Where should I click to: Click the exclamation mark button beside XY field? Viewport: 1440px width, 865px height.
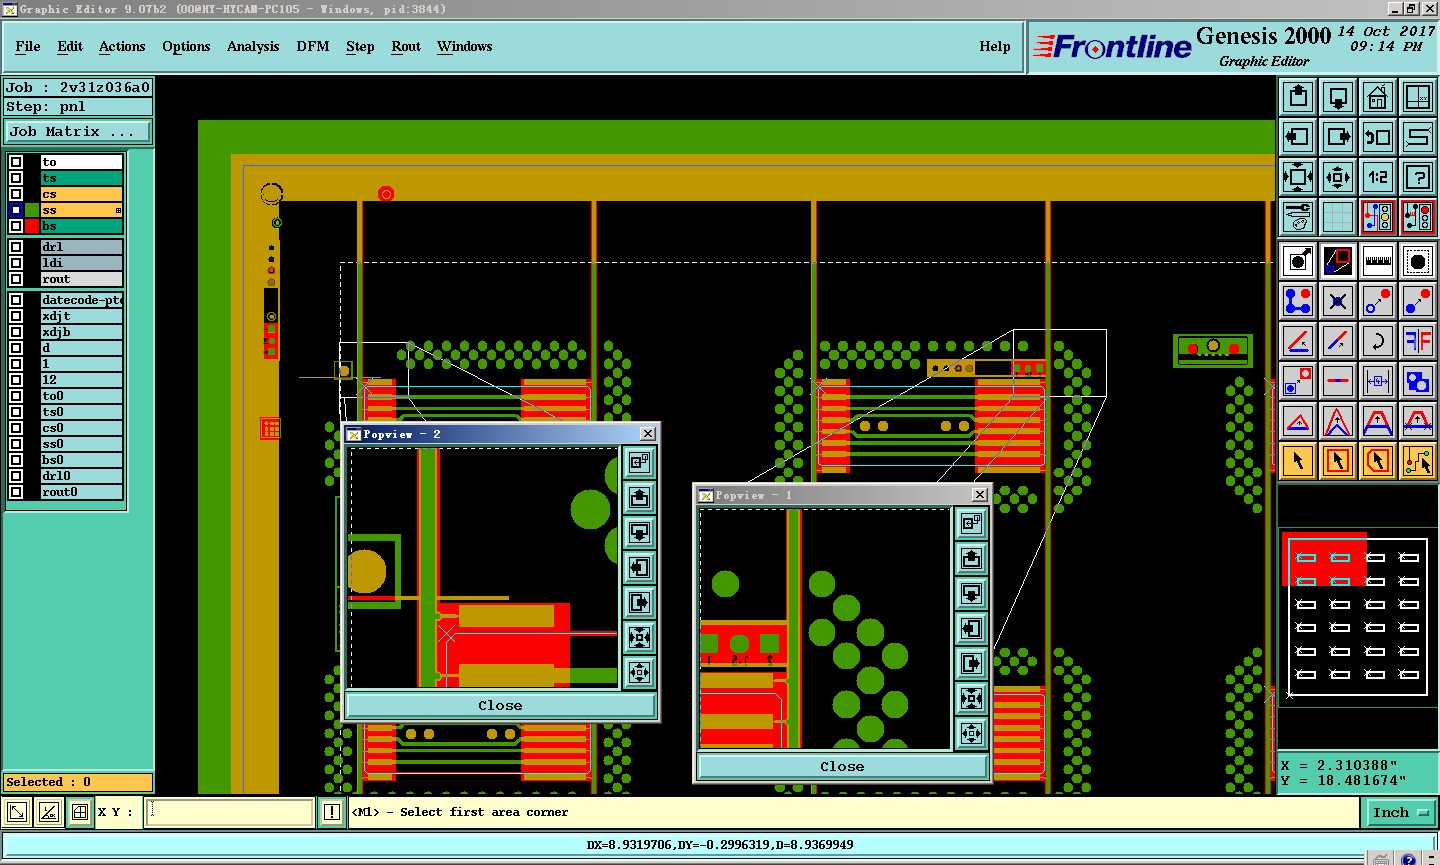coord(332,812)
